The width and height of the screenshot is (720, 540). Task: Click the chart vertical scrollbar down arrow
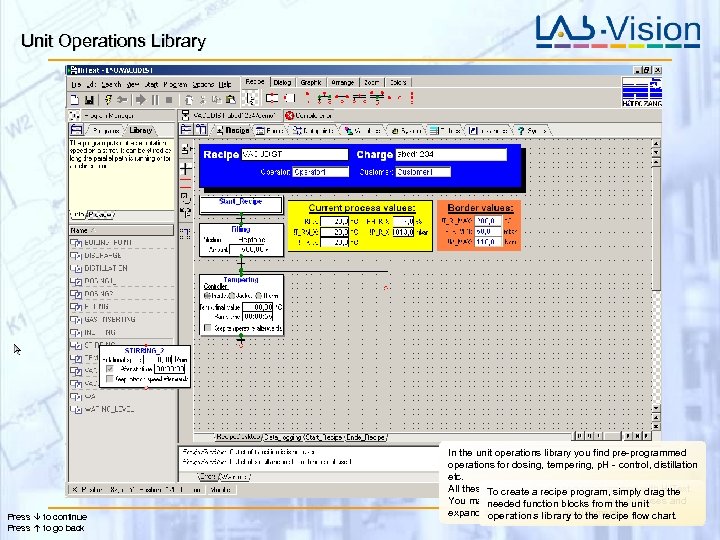(x=656, y=408)
